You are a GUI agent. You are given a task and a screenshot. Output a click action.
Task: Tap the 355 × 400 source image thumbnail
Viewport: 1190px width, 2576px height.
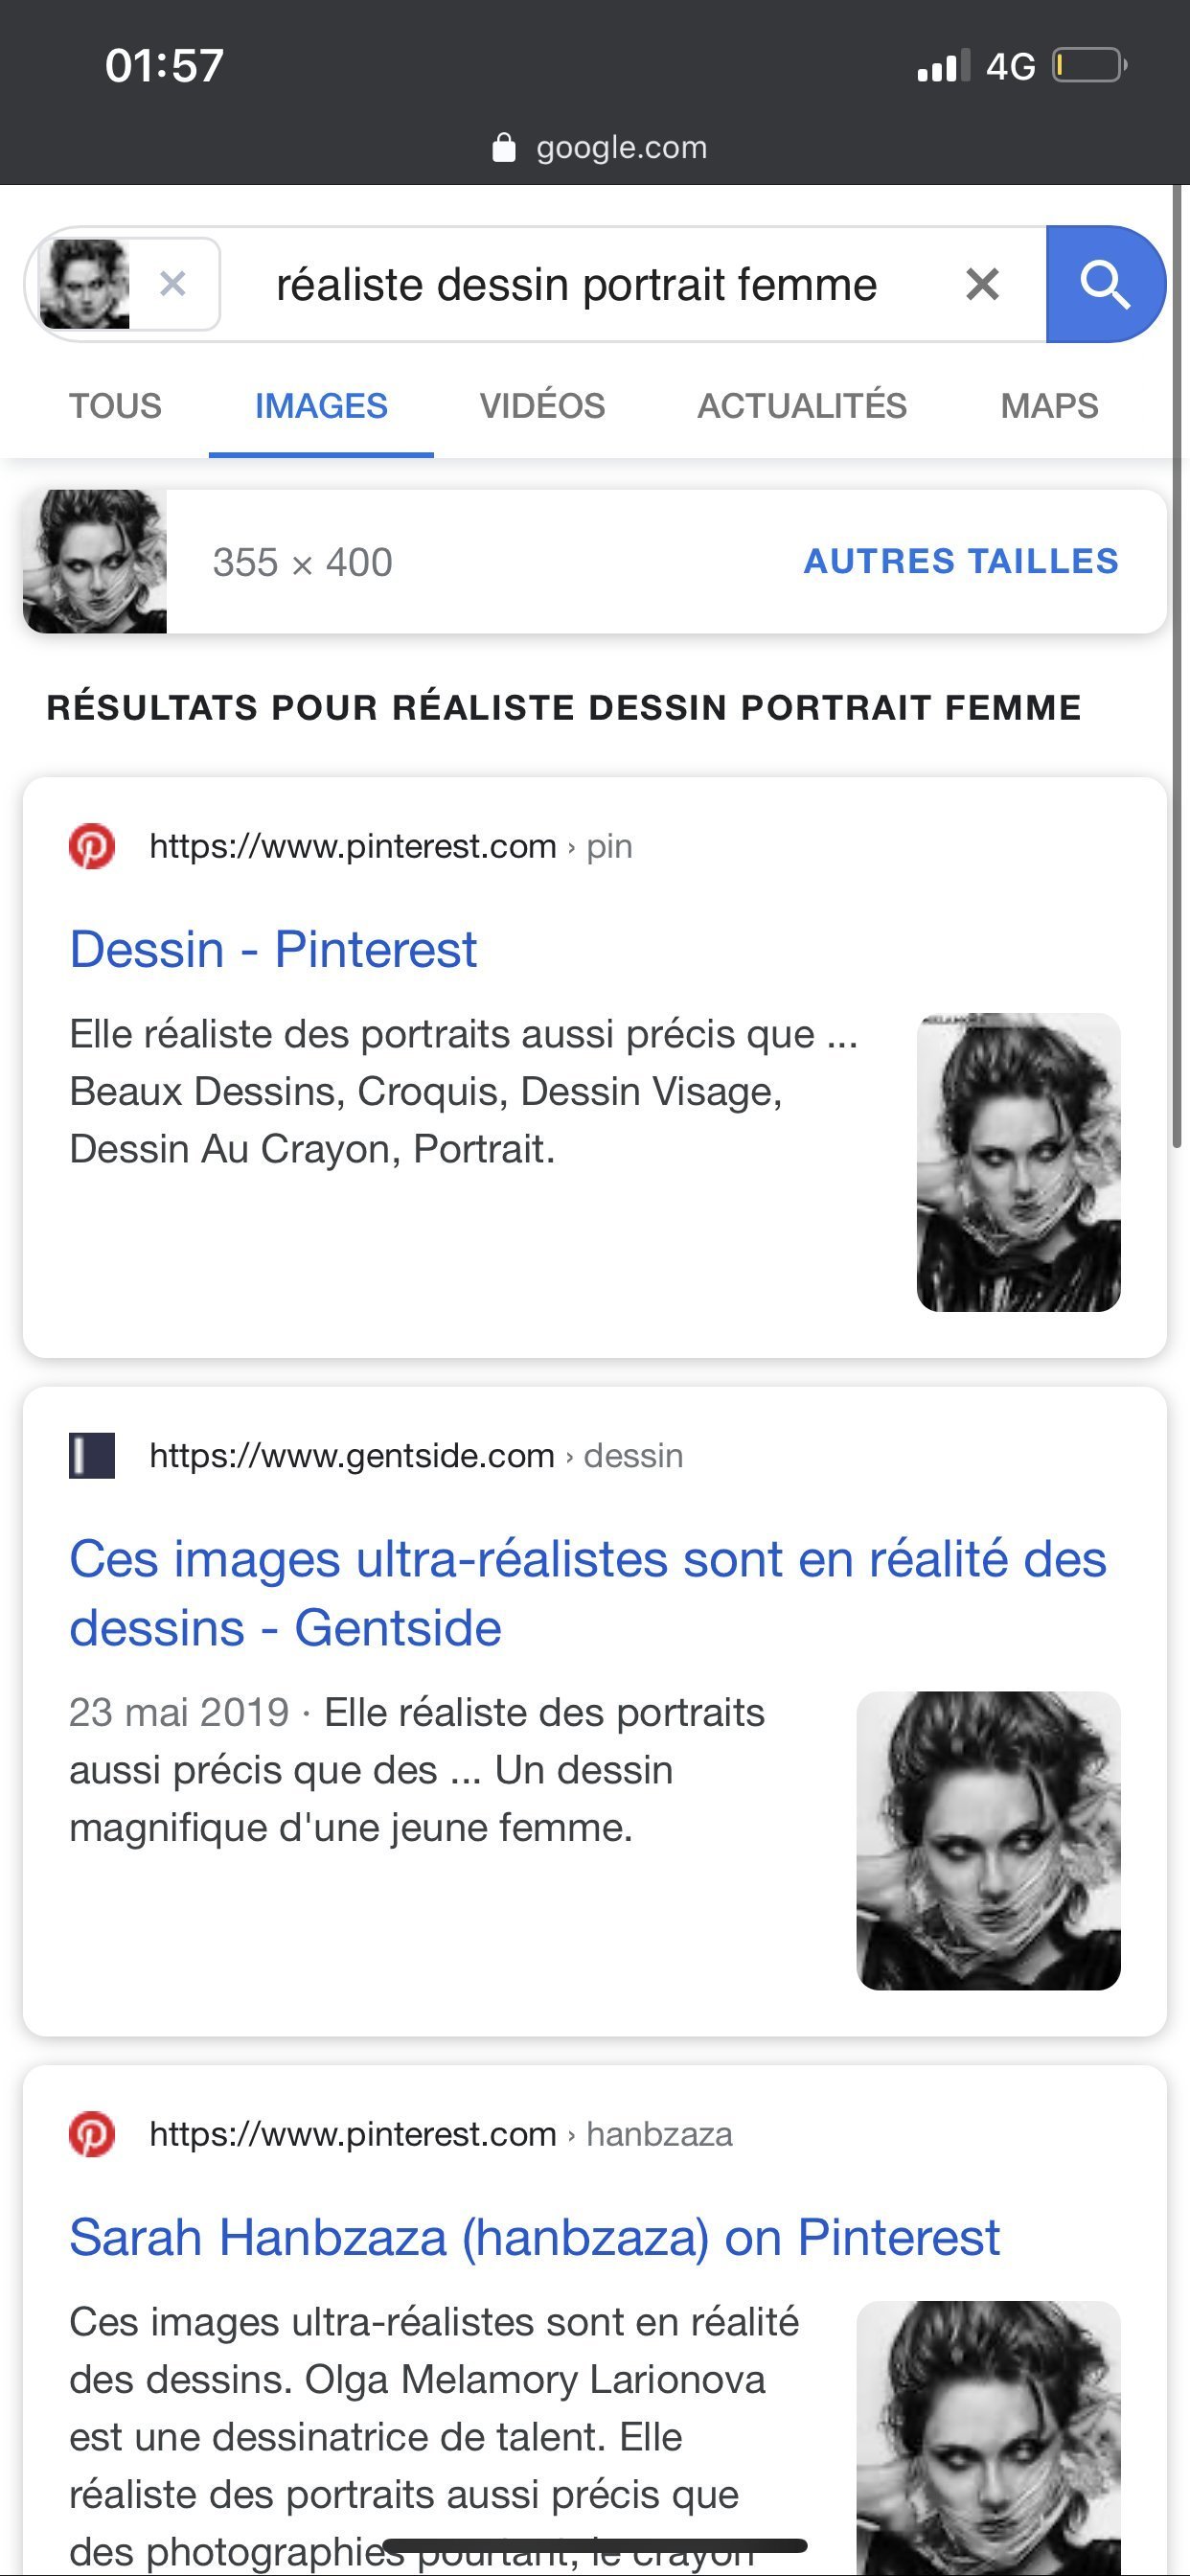pyautogui.click(x=95, y=561)
